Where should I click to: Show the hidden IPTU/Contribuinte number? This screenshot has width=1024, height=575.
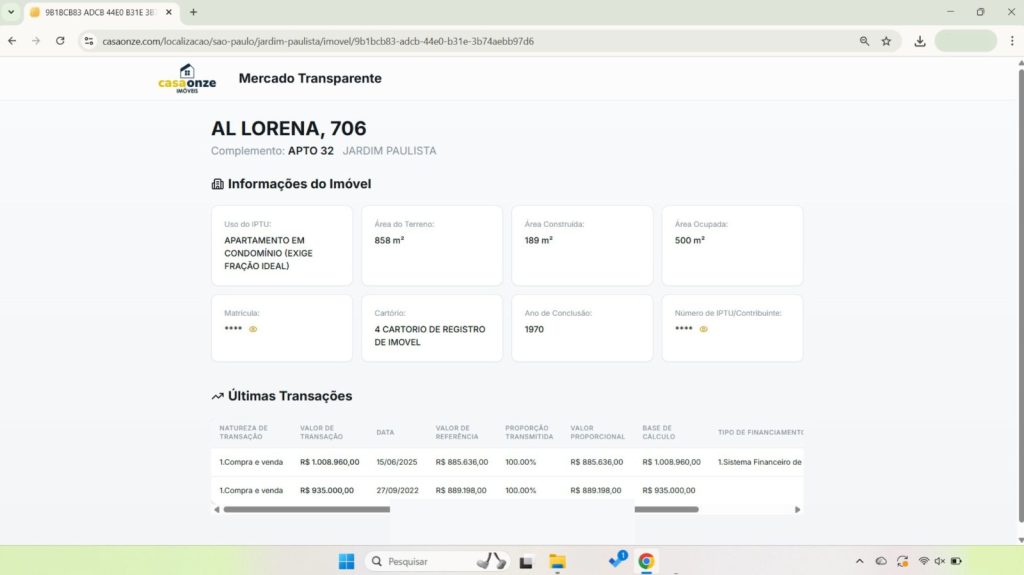pyautogui.click(x=704, y=329)
